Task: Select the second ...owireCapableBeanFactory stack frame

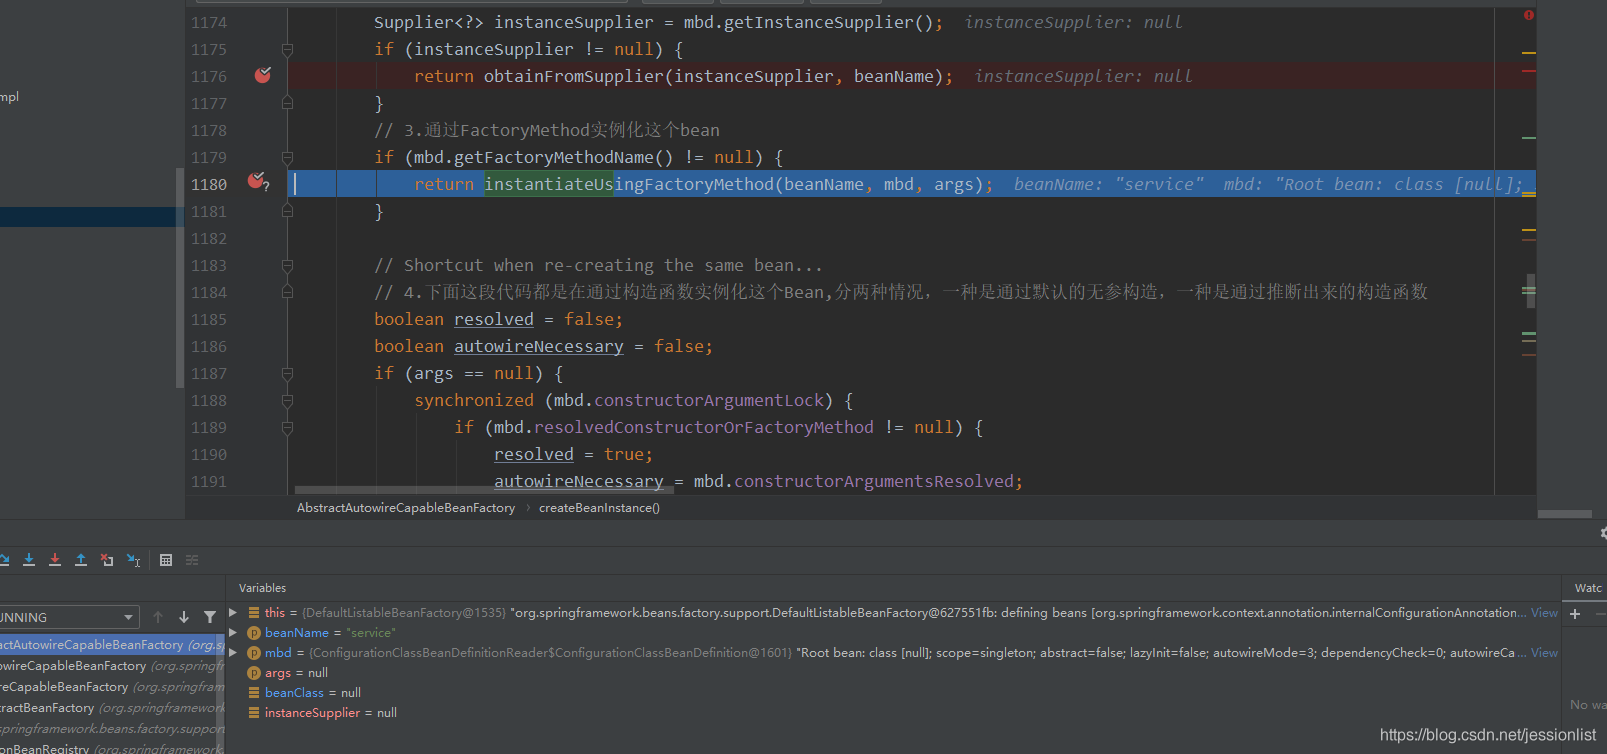Action: click(112, 666)
